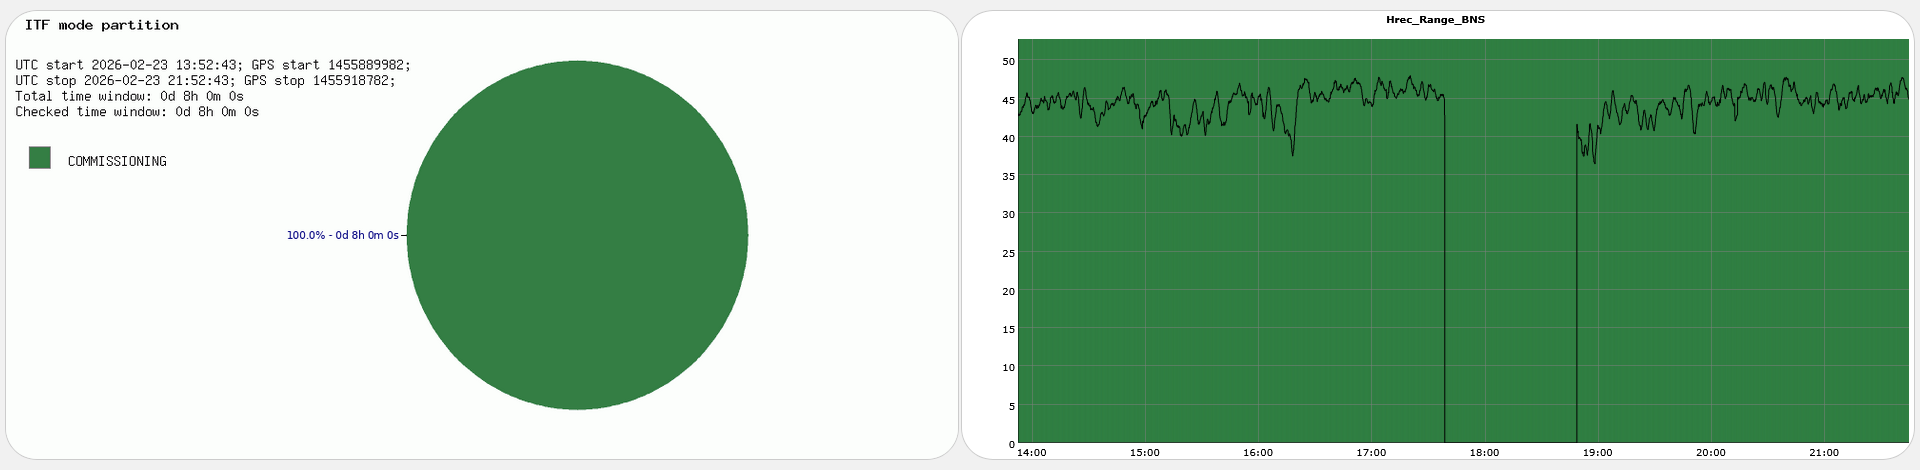1920x470 pixels.
Task: Click the 21:00 x-axis tick label
Action: point(1824,453)
